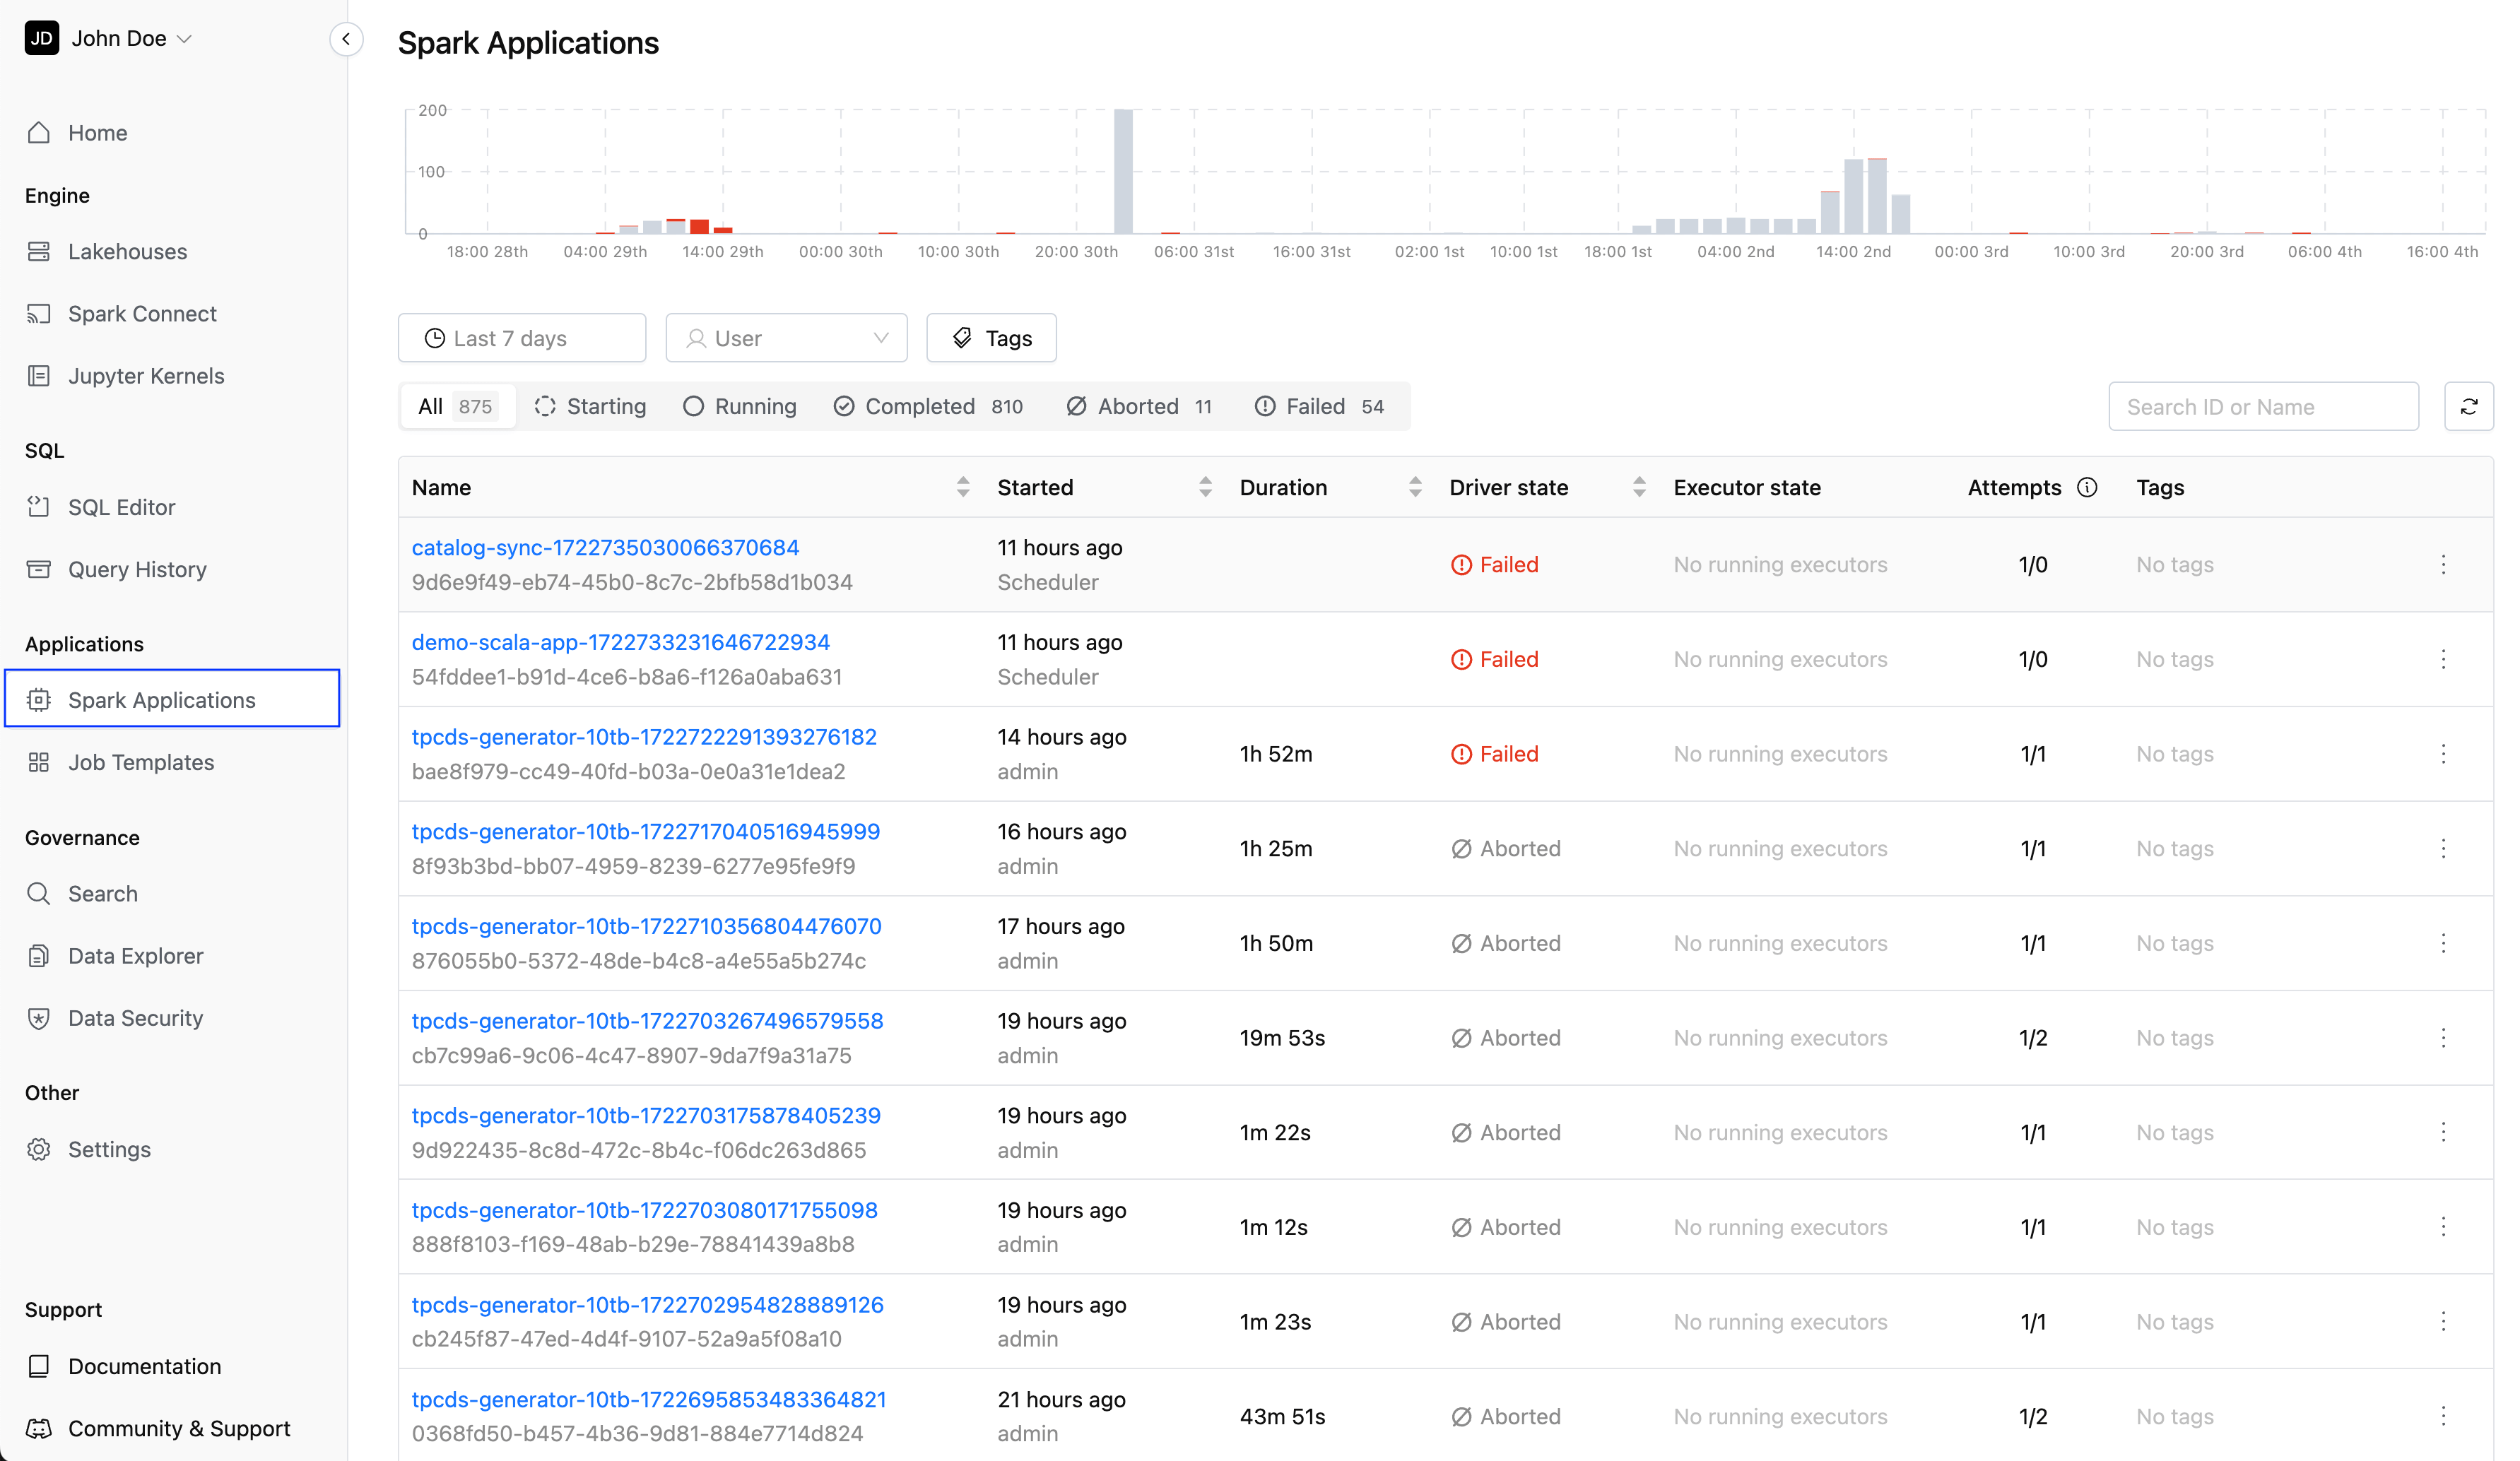
Task: Click the Search ID or Name field
Action: [x=2263, y=406]
